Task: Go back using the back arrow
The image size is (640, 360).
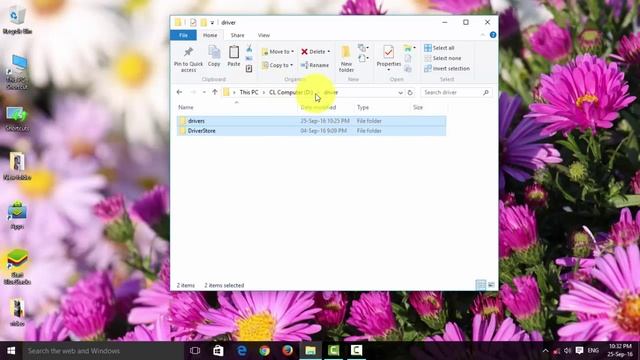Action: 180,92
